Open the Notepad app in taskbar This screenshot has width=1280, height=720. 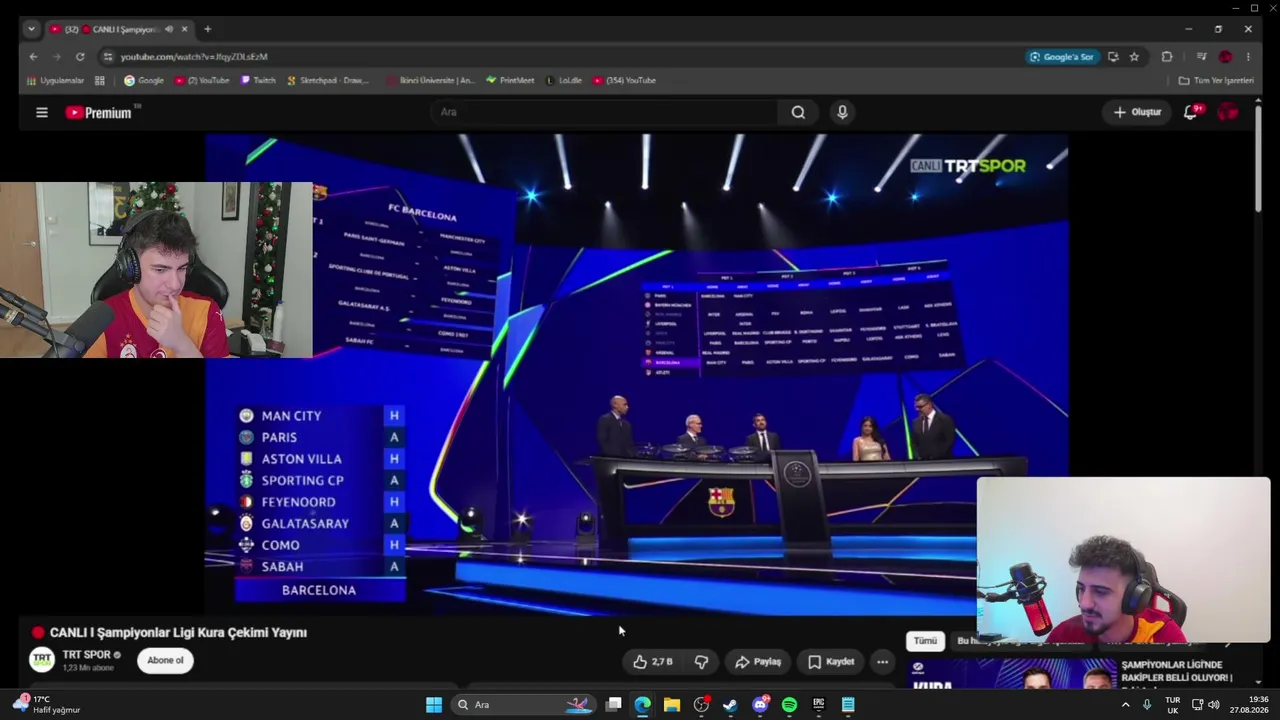click(x=848, y=705)
